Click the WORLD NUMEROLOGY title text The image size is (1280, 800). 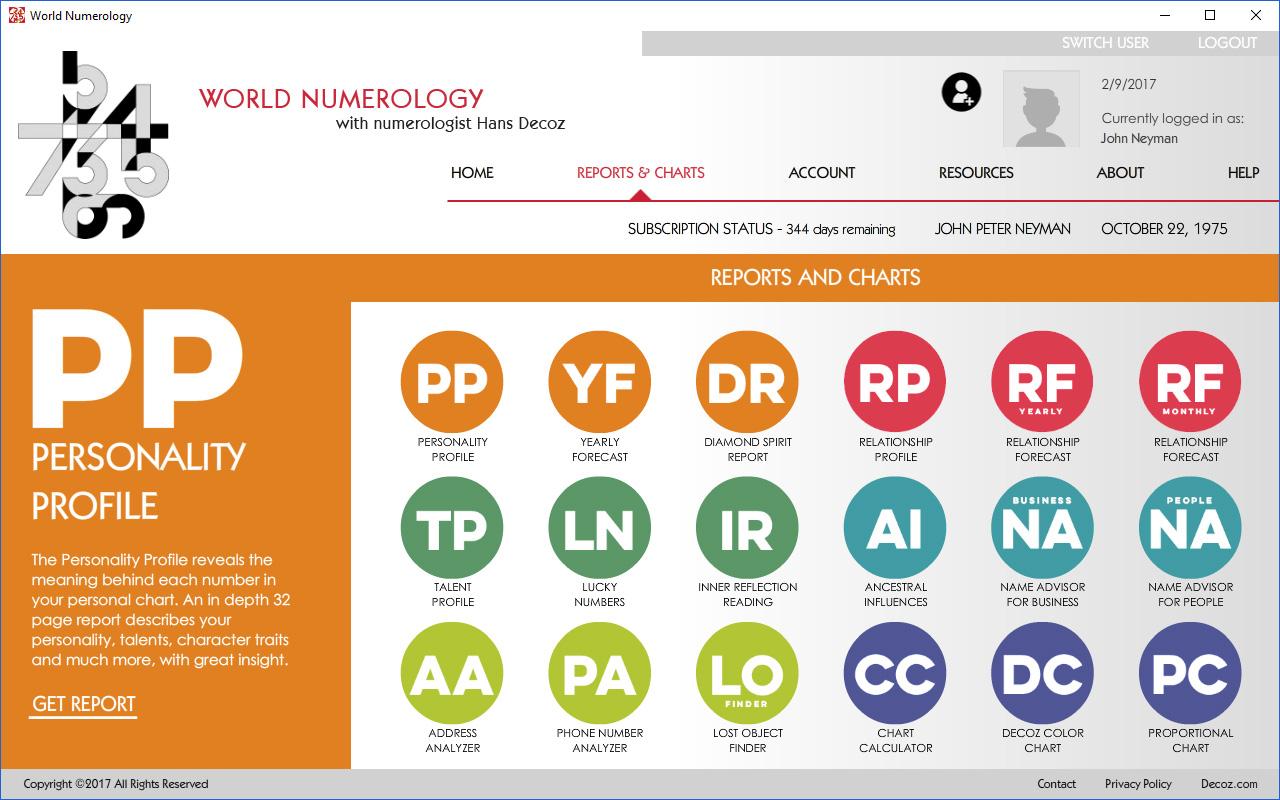pyautogui.click(x=341, y=99)
